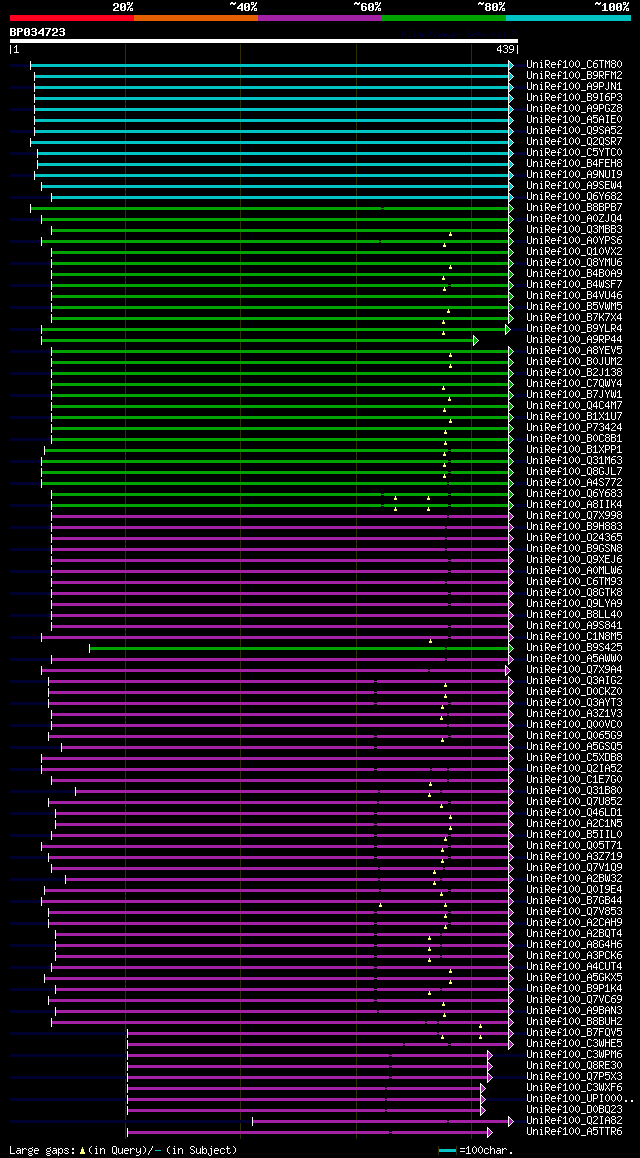Click the UniRef100_C1N8M5 label
The width and height of the screenshot is (640, 1158).
[574, 637]
